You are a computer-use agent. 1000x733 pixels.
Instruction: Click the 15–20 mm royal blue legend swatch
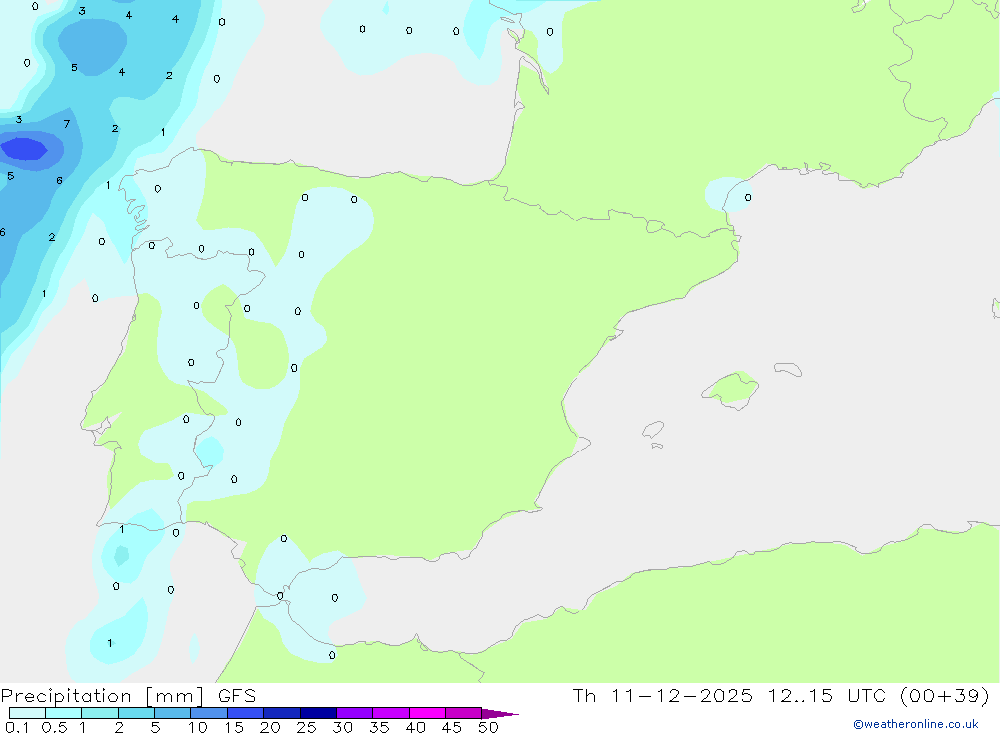245,713
